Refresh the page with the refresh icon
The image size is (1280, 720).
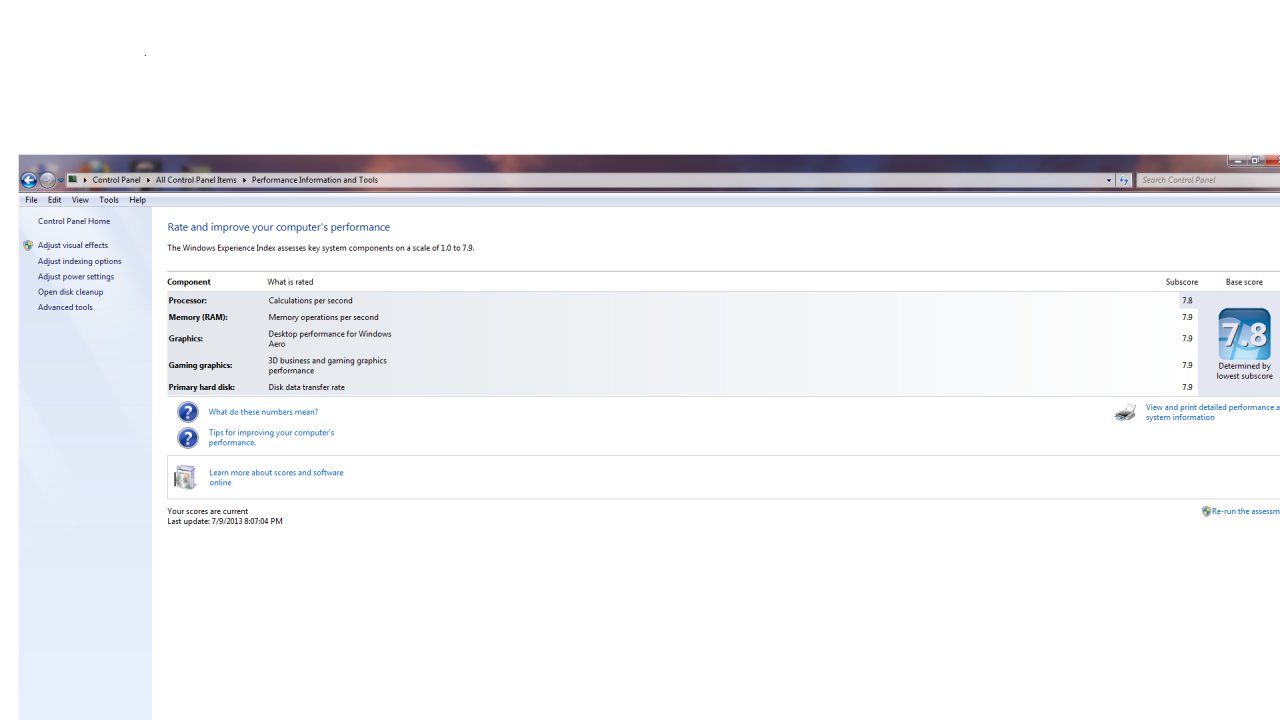pos(1124,180)
